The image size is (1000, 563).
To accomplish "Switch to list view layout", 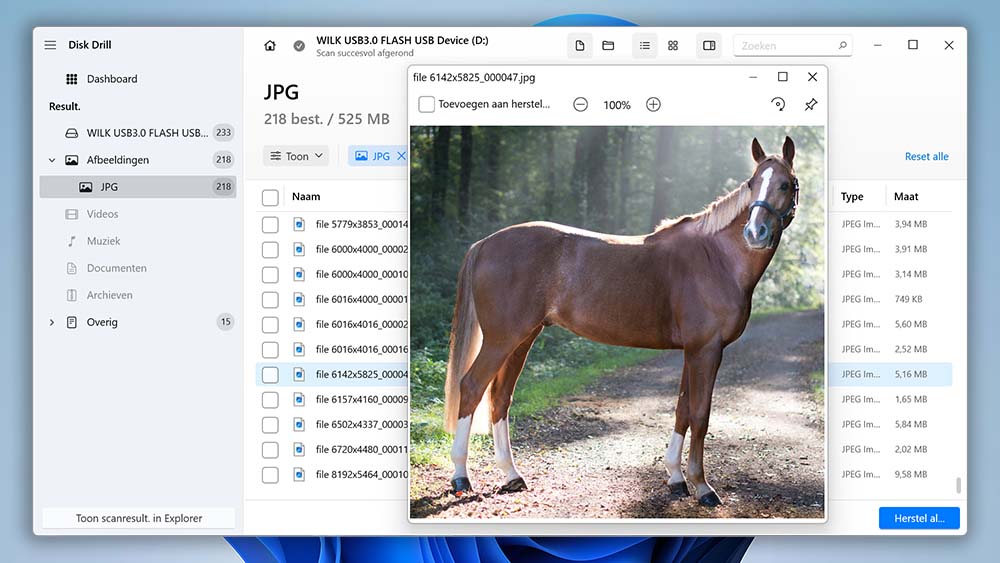I will (x=645, y=46).
